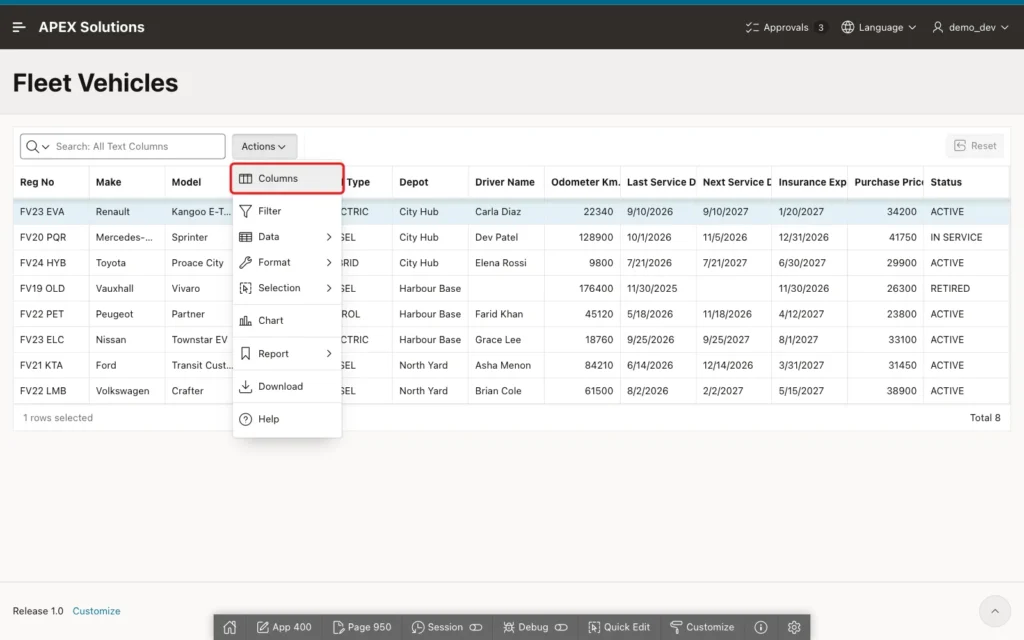Open the demo_dev user menu

point(970,27)
